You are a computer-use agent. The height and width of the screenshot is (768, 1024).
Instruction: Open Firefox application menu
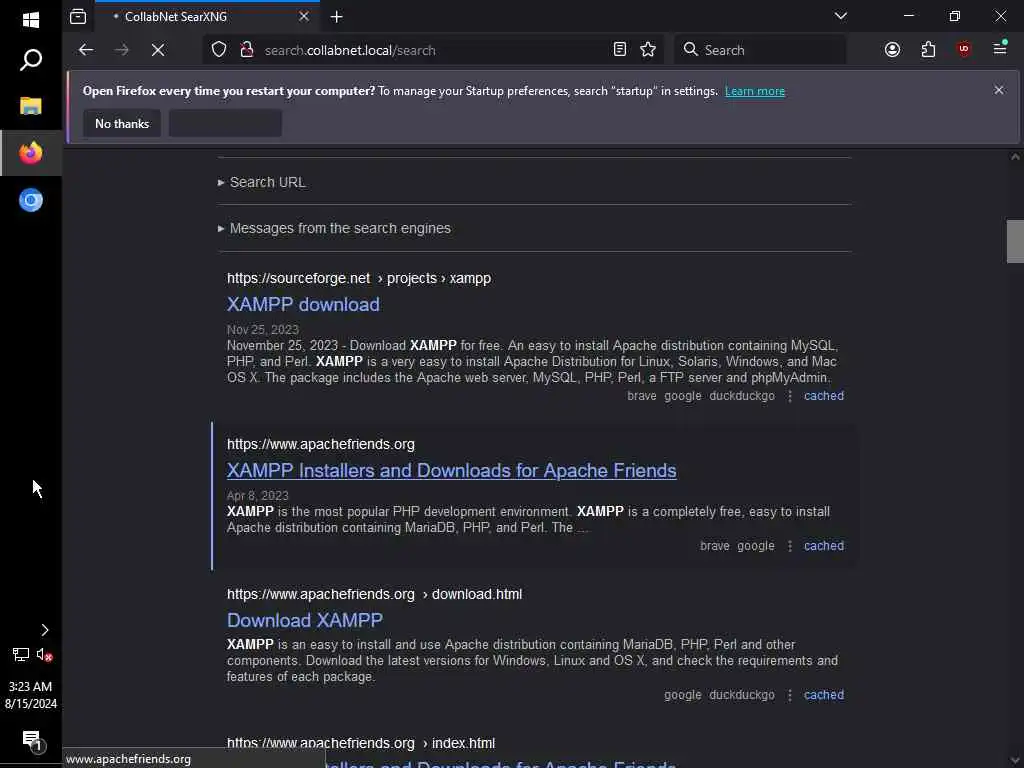click(x=1000, y=48)
